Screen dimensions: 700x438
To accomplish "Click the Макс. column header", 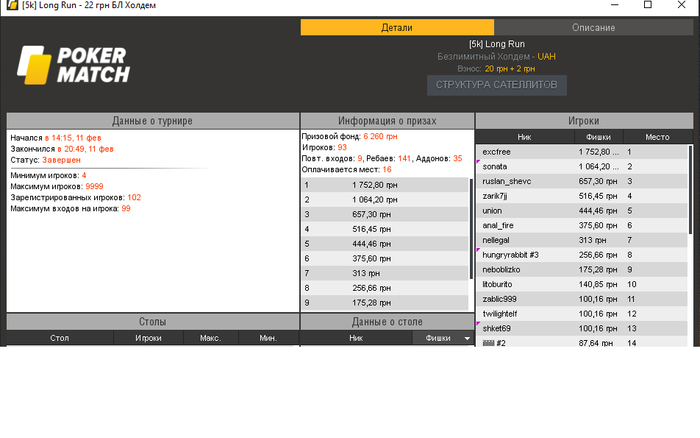I will coord(210,338).
